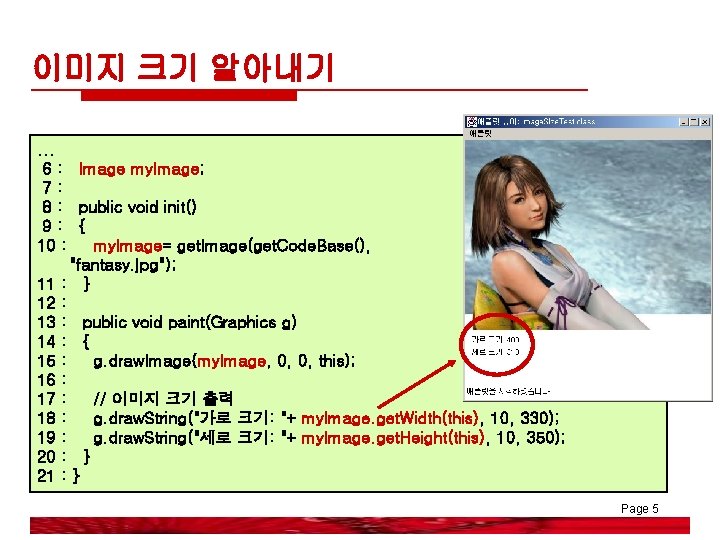Image resolution: width=720 pixels, height=540 pixels.
Task: Click the applet viewer title bar
Action: click(x=588, y=122)
